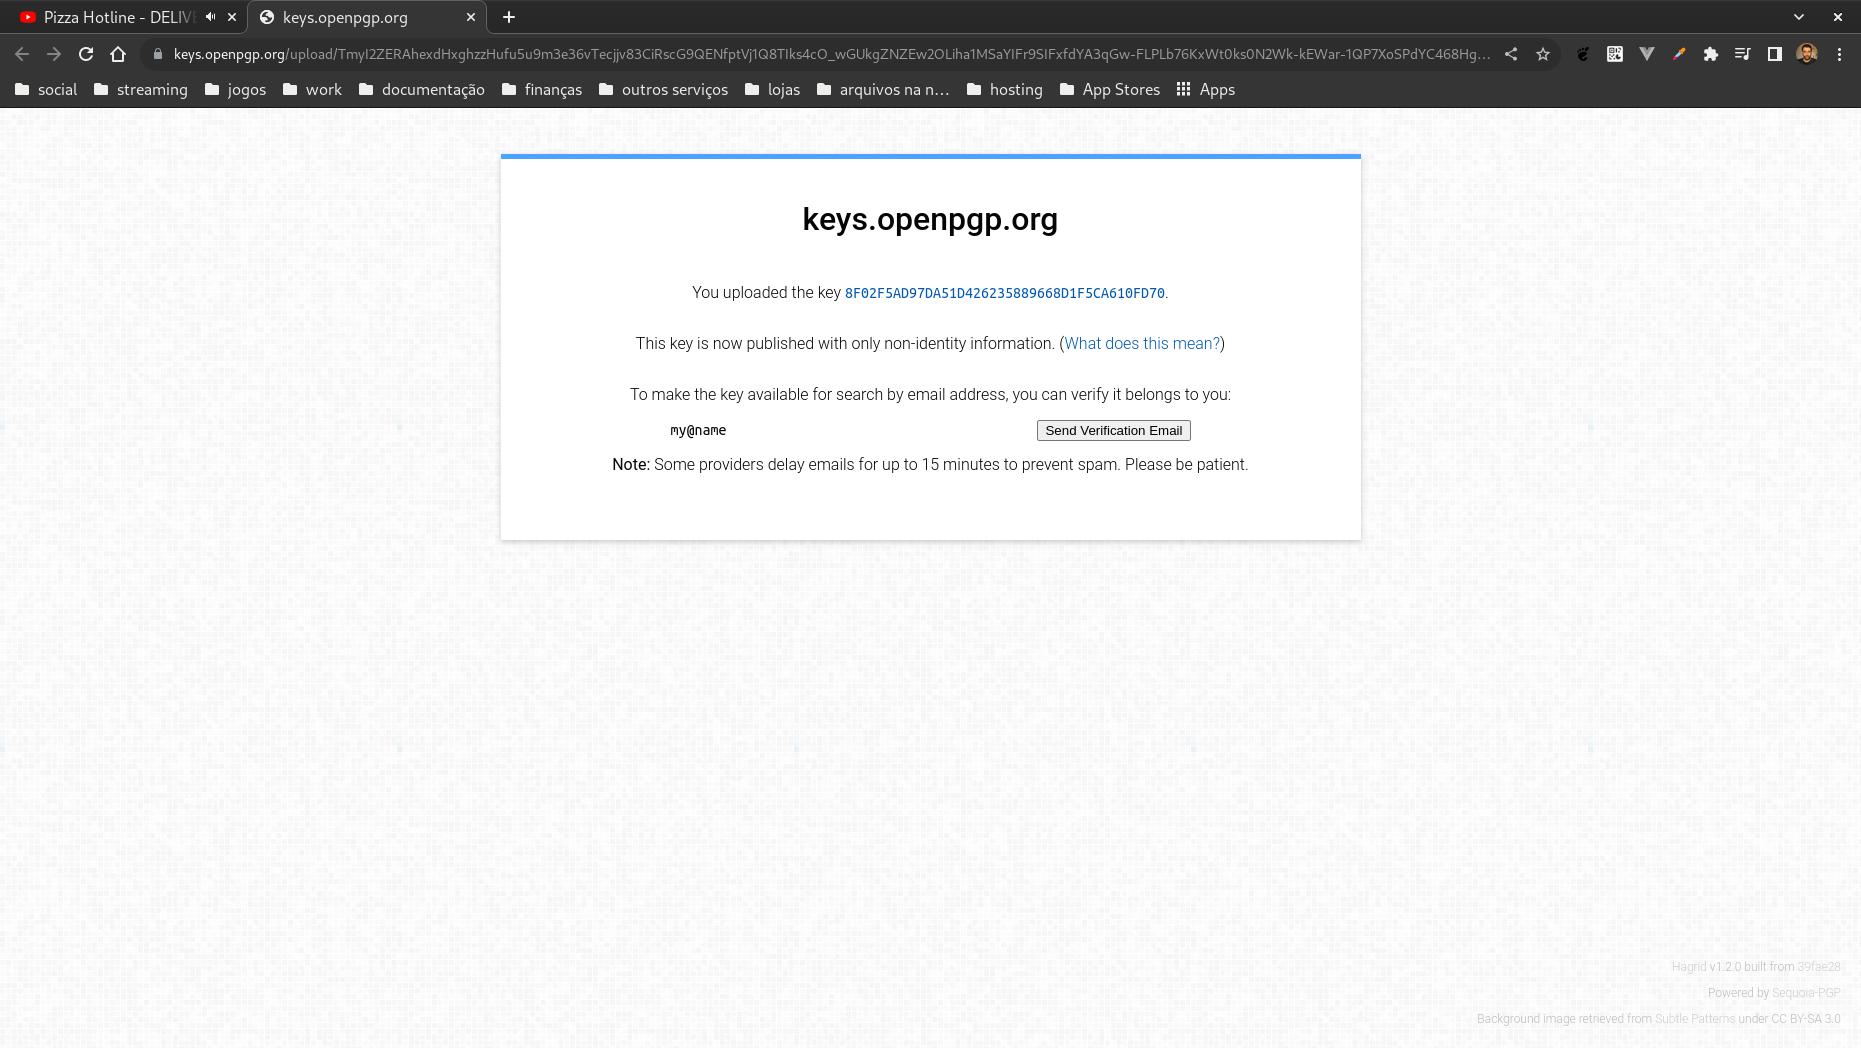Image resolution: width=1861 pixels, height=1048 pixels.
Task: Click the Send Verification Email button
Action: pyautogui.click(x=1113, y=430)
